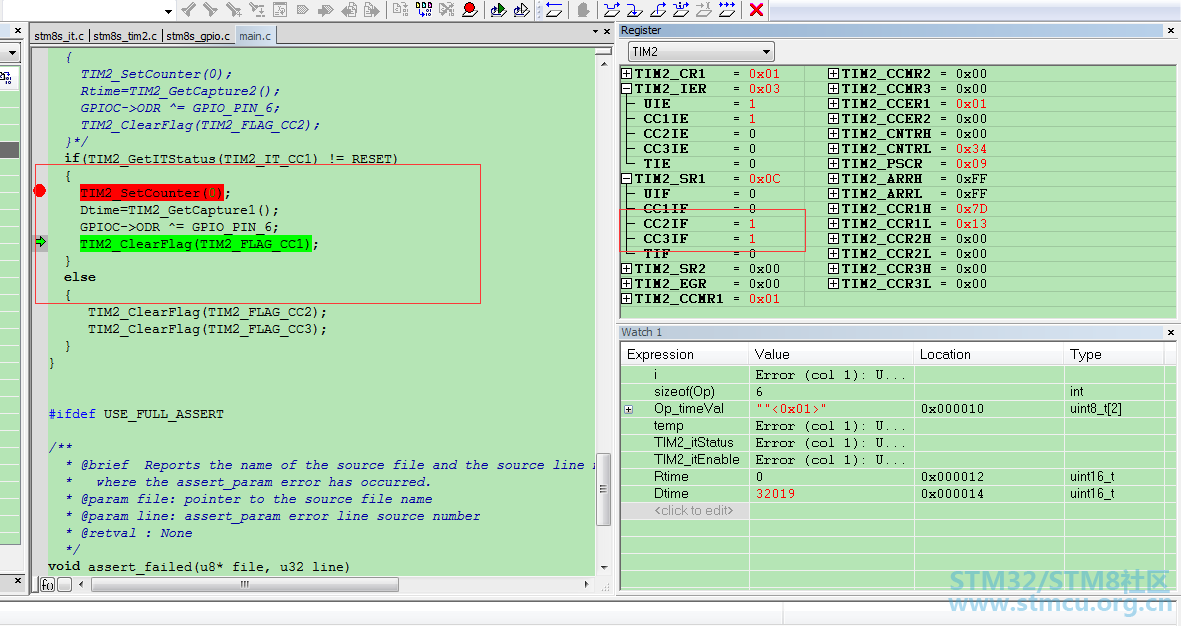Expand the TIM2_CCMR1 register node
Image resolution: width=1181 pixels, height=626 pixels.
tap(626, 298)
